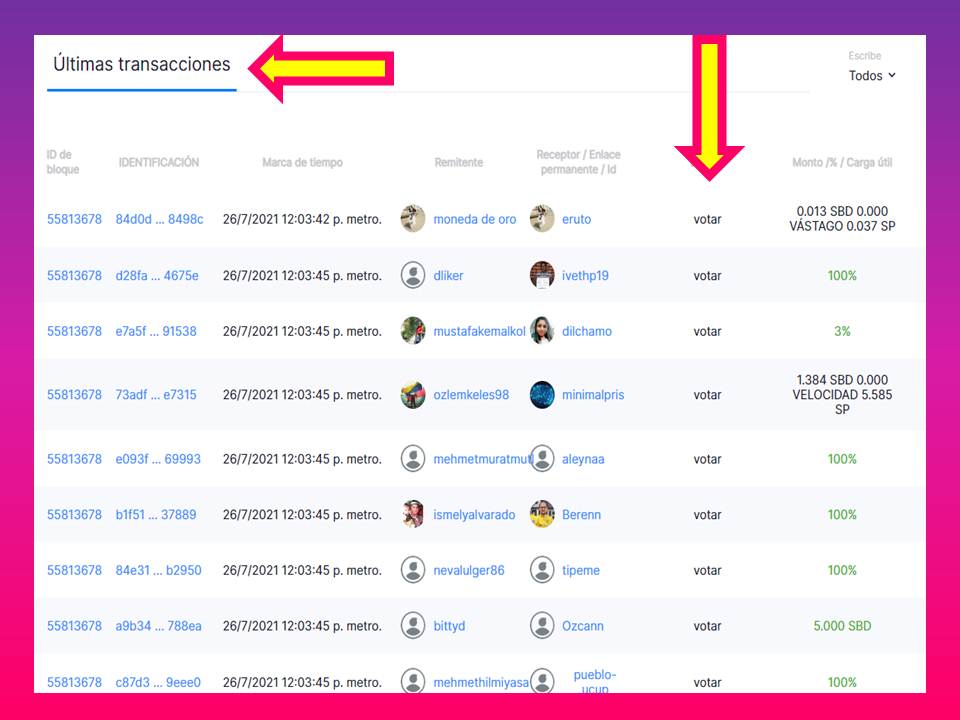960x720 pixels.
Task: Select the Últimas transacciones tab
Action: pyautogui.click(x=141, y=64)
